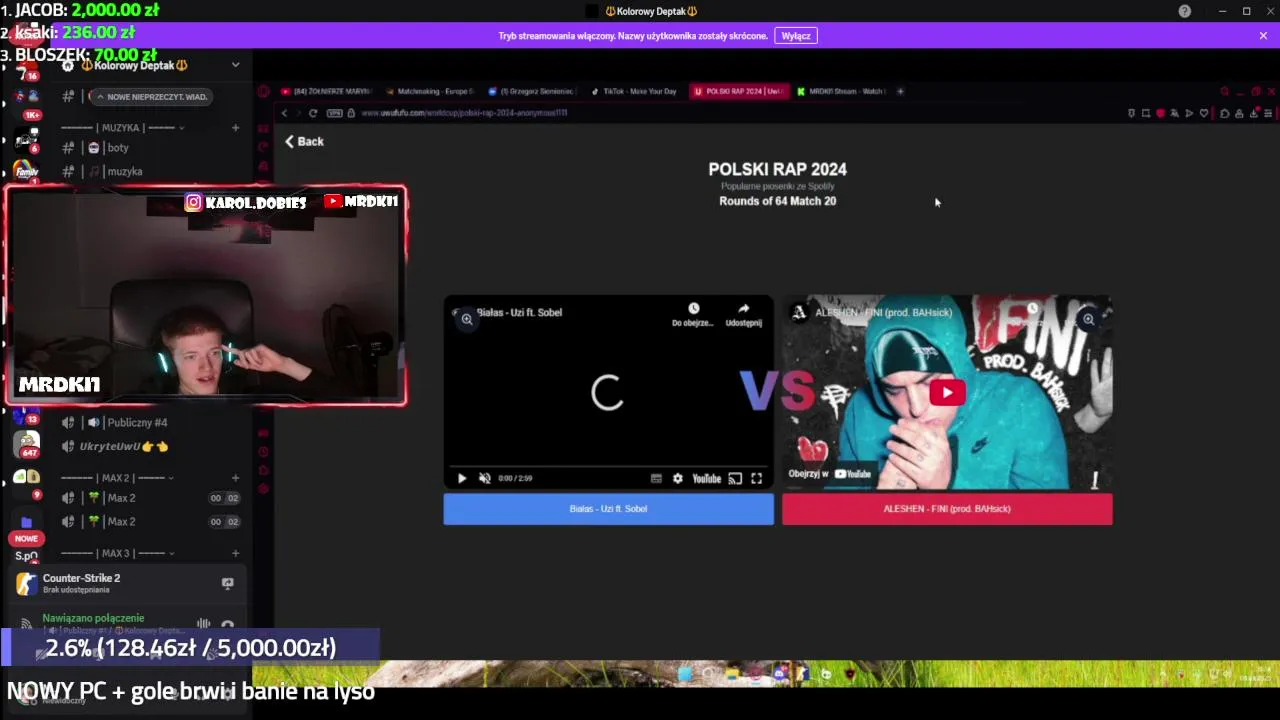Open ALESHEN channel avatar in right video

(x=799, y=312)
